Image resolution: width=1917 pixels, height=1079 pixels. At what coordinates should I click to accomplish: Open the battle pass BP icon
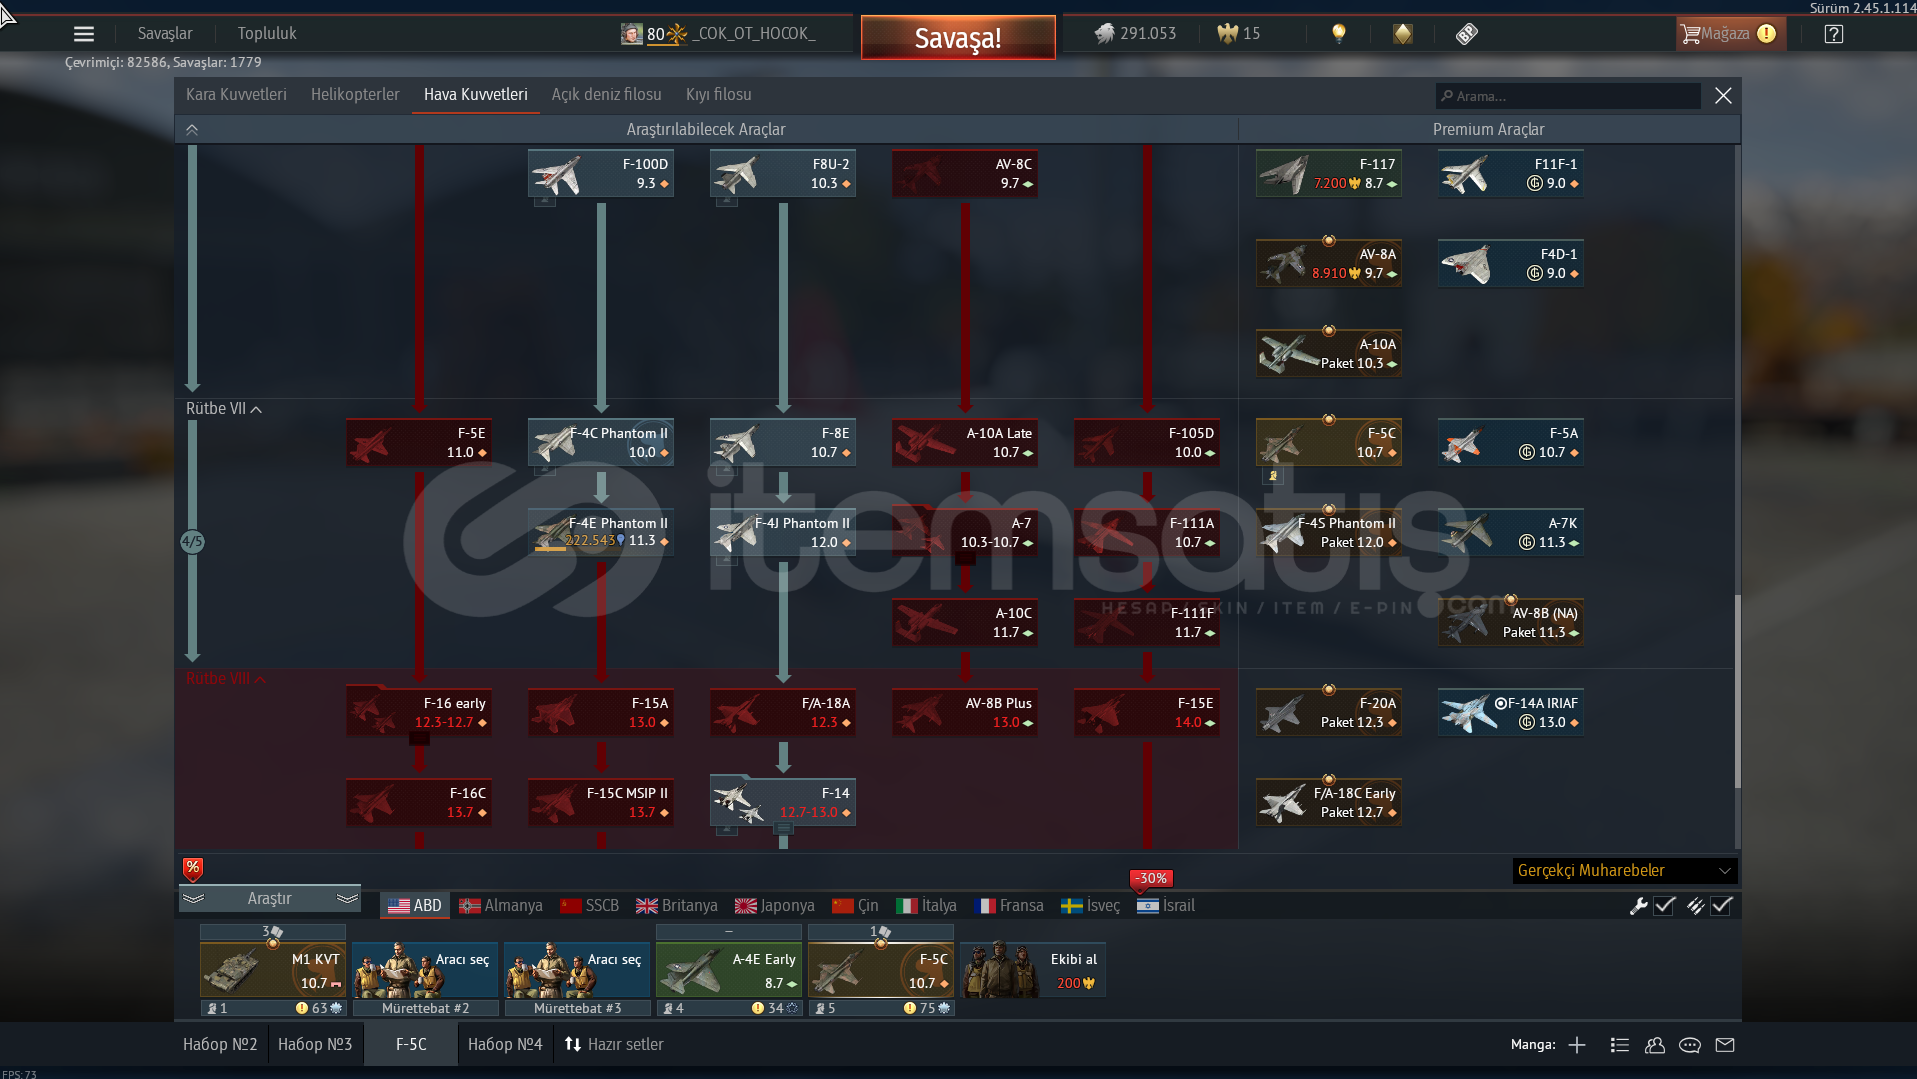[1467, 34]
